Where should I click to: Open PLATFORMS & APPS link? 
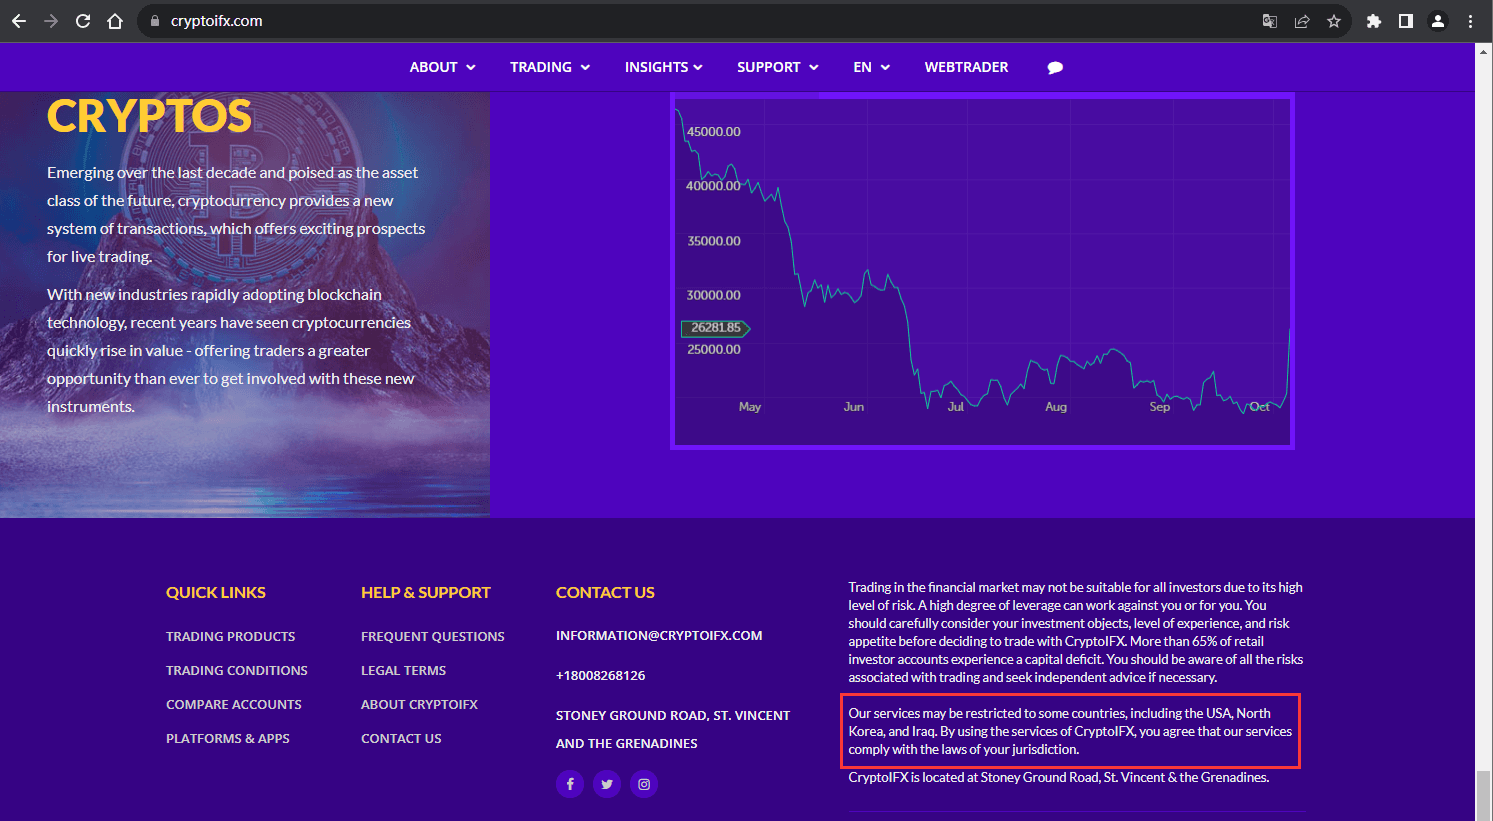228,738
